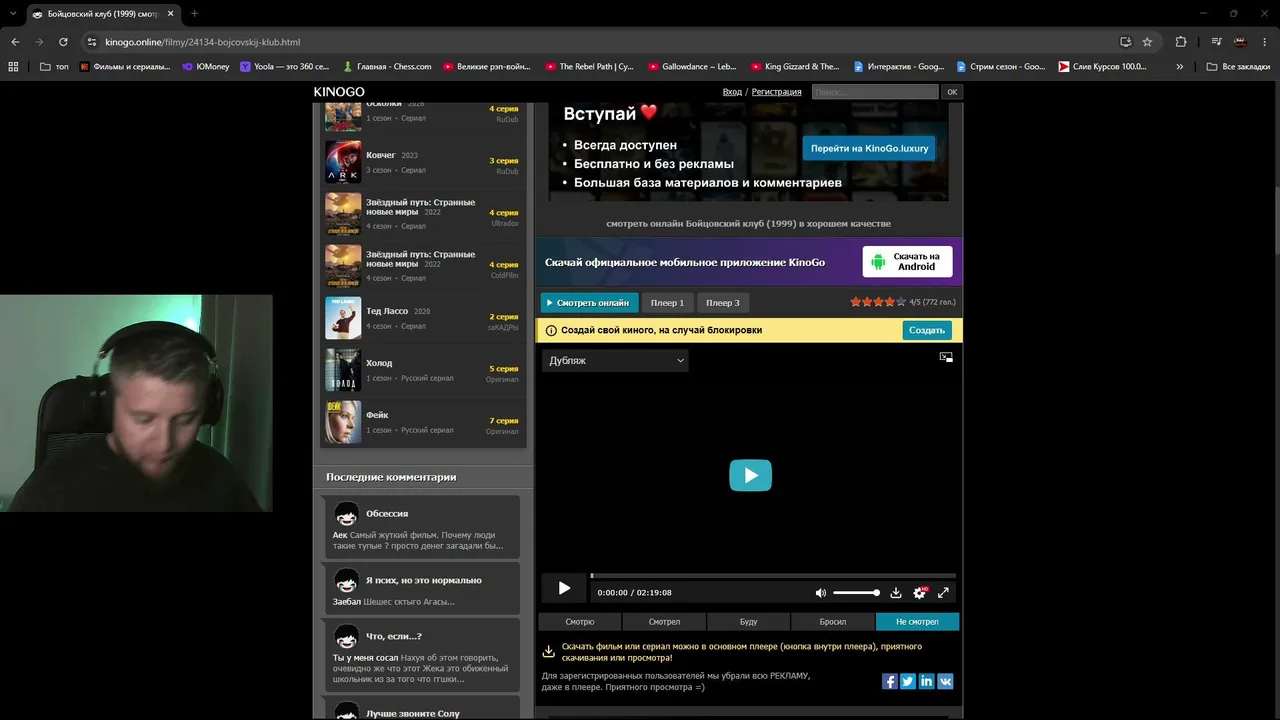The width and height of the screenshot is (1280, 720).
Task: Share on LinkedIn icon
Action: click(926, 681)
